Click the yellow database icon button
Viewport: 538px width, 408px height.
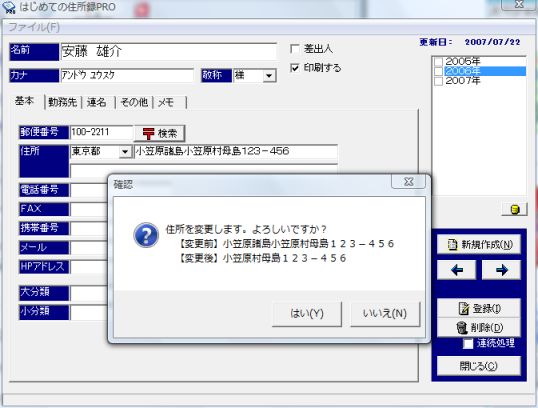515,209
